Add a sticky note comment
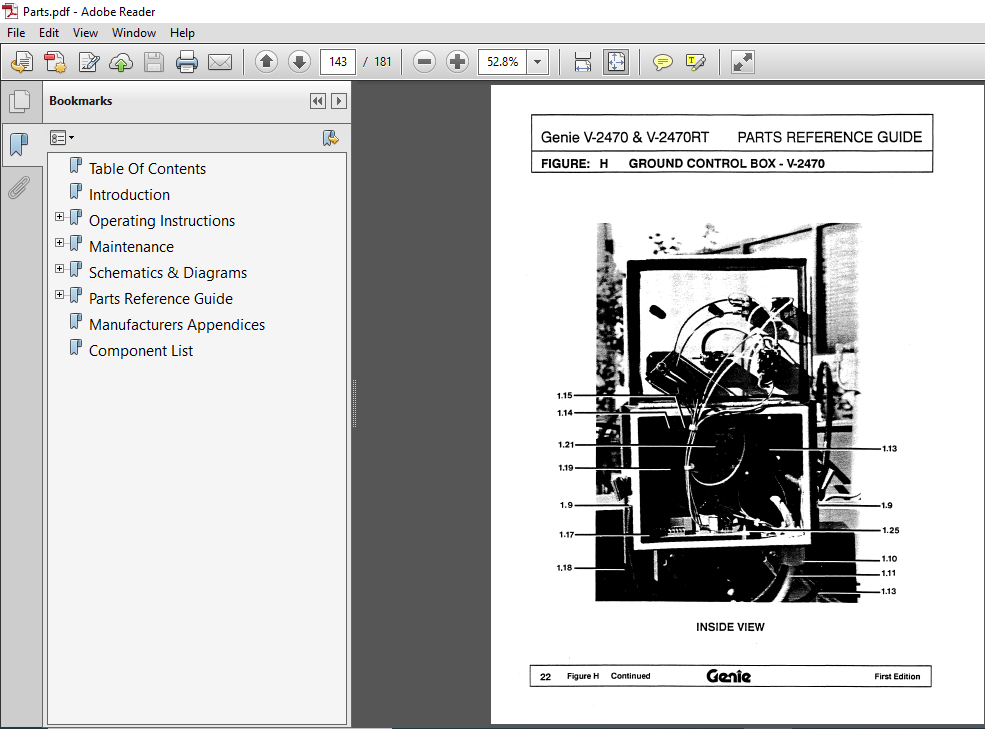The height and width of the screenshot is (729, 985). (663, 62)
